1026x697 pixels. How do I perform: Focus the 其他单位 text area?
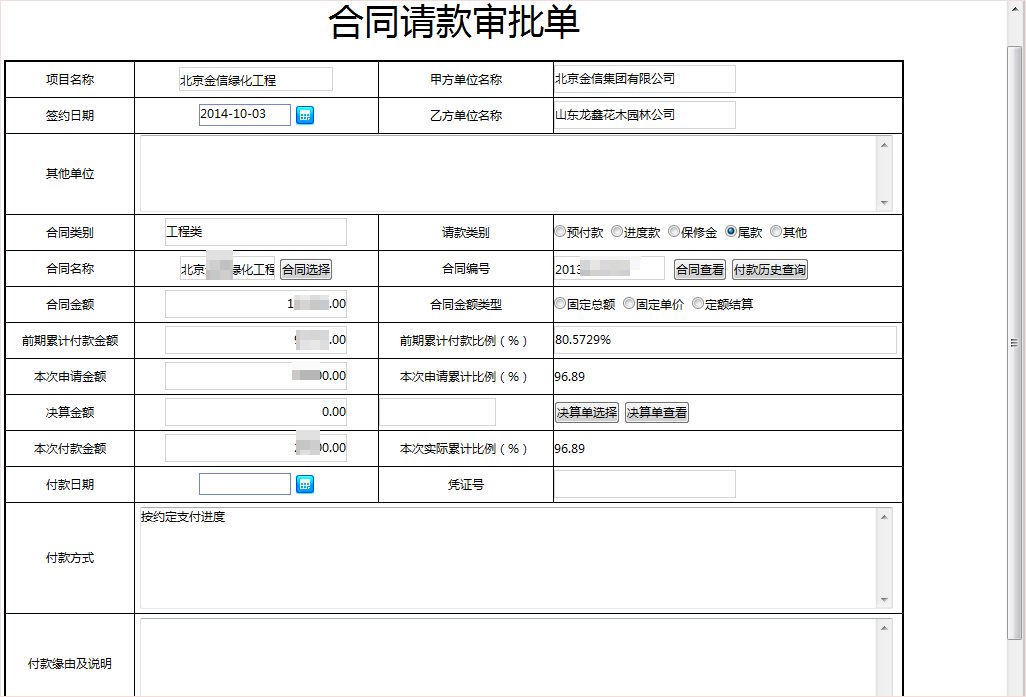508,173
